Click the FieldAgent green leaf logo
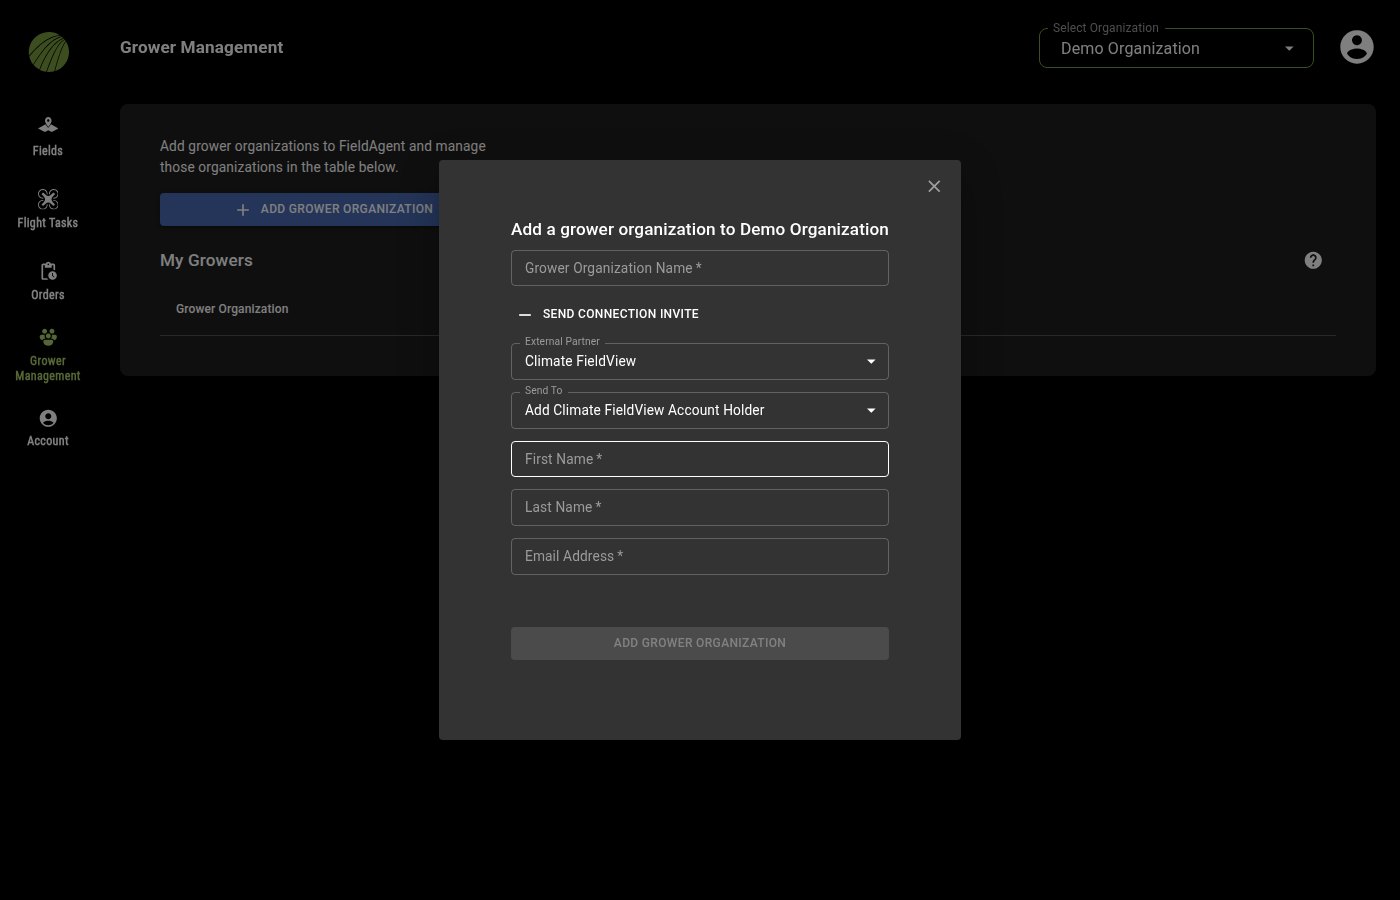Screen dimensions: 1400x900 [49, 52]
